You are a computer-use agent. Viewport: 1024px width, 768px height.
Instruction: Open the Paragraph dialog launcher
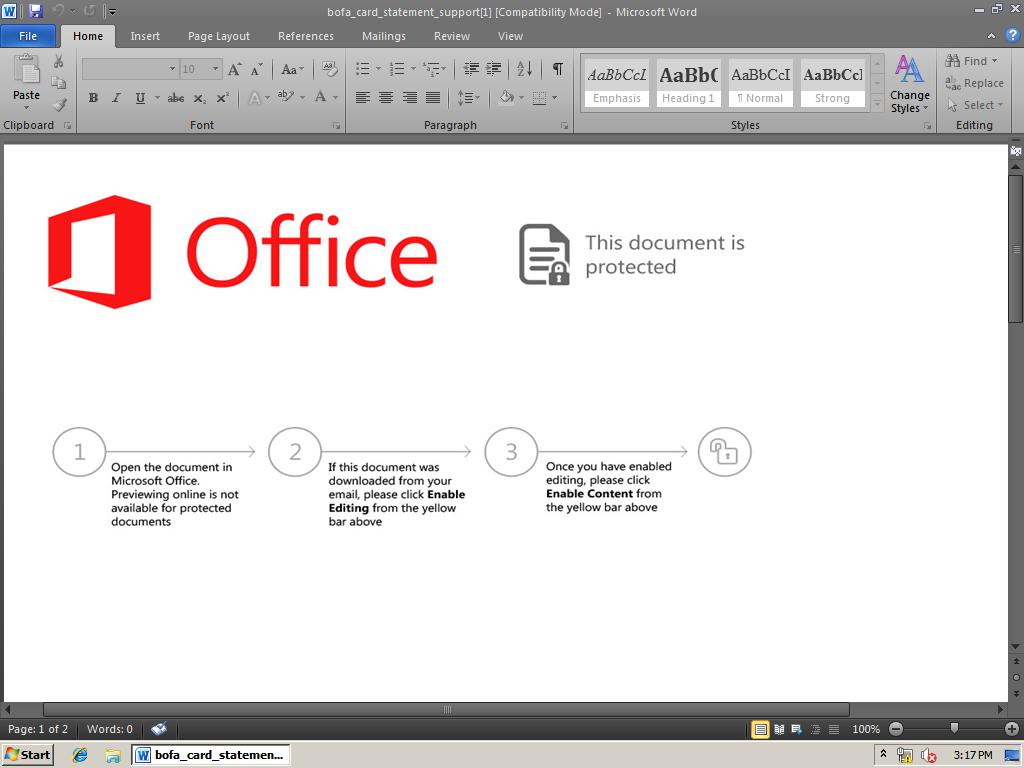(x=564, y=125)
